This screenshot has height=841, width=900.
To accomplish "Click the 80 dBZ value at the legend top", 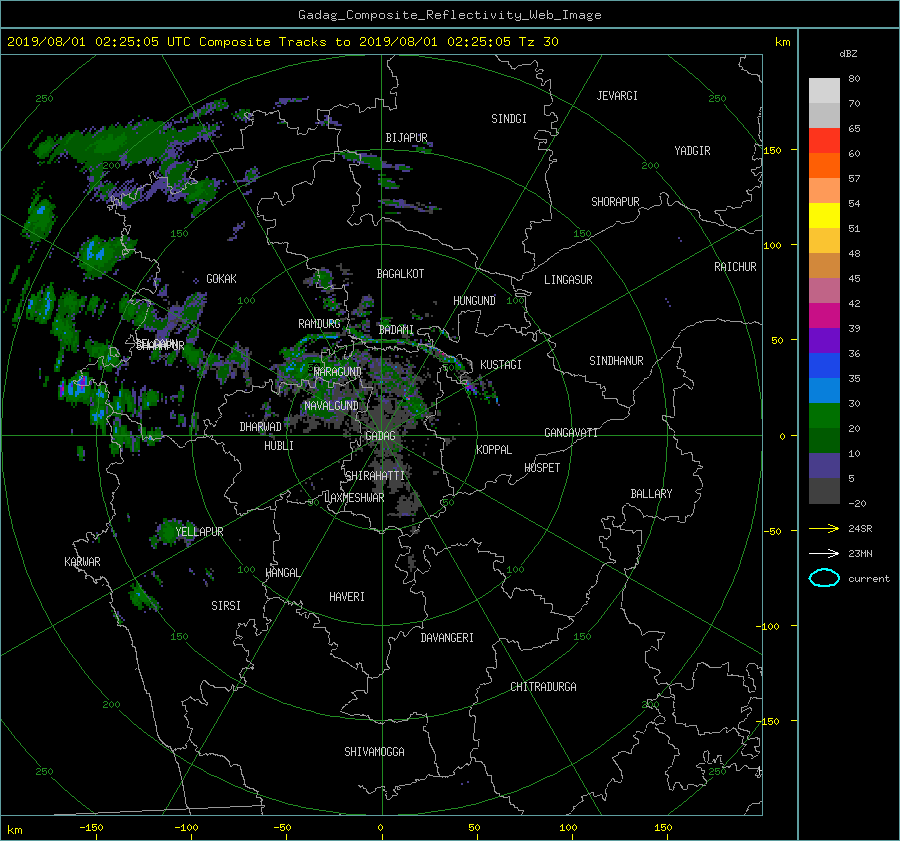I will 854,79.
